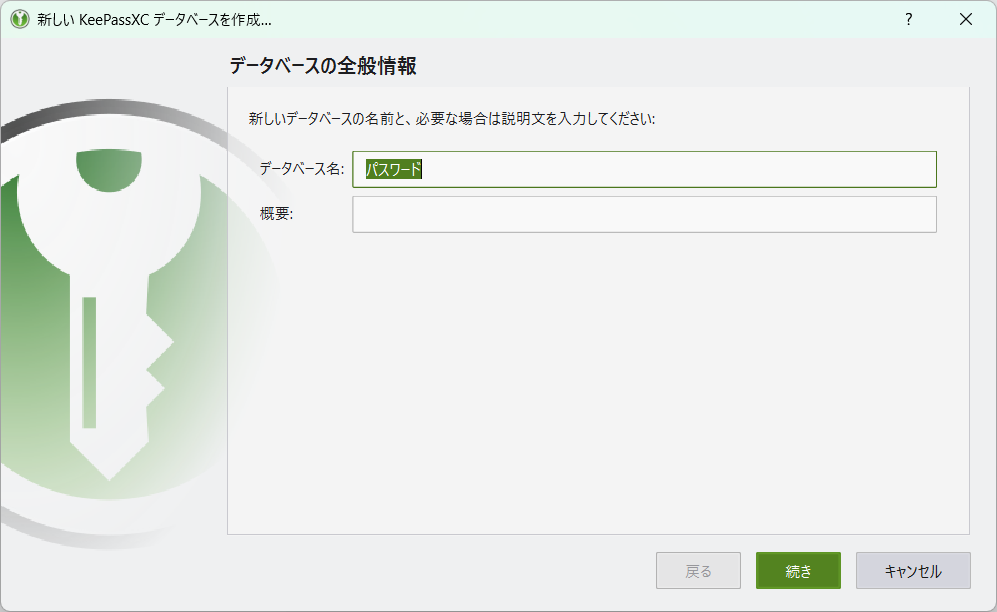Screen dimensions: 997x612
Task: Click into the empty 概要 description field
Action: pos(644,214)
